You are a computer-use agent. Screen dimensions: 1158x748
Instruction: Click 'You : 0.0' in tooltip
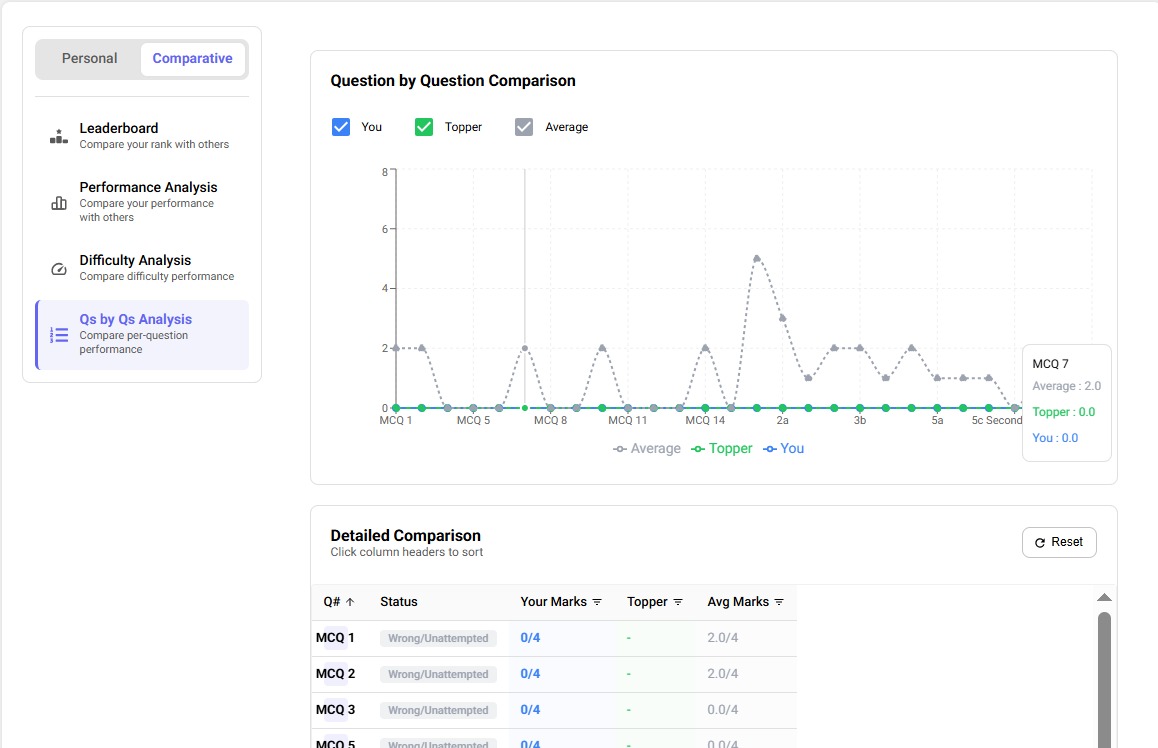pyautogui.click(x=1055, y=438)
